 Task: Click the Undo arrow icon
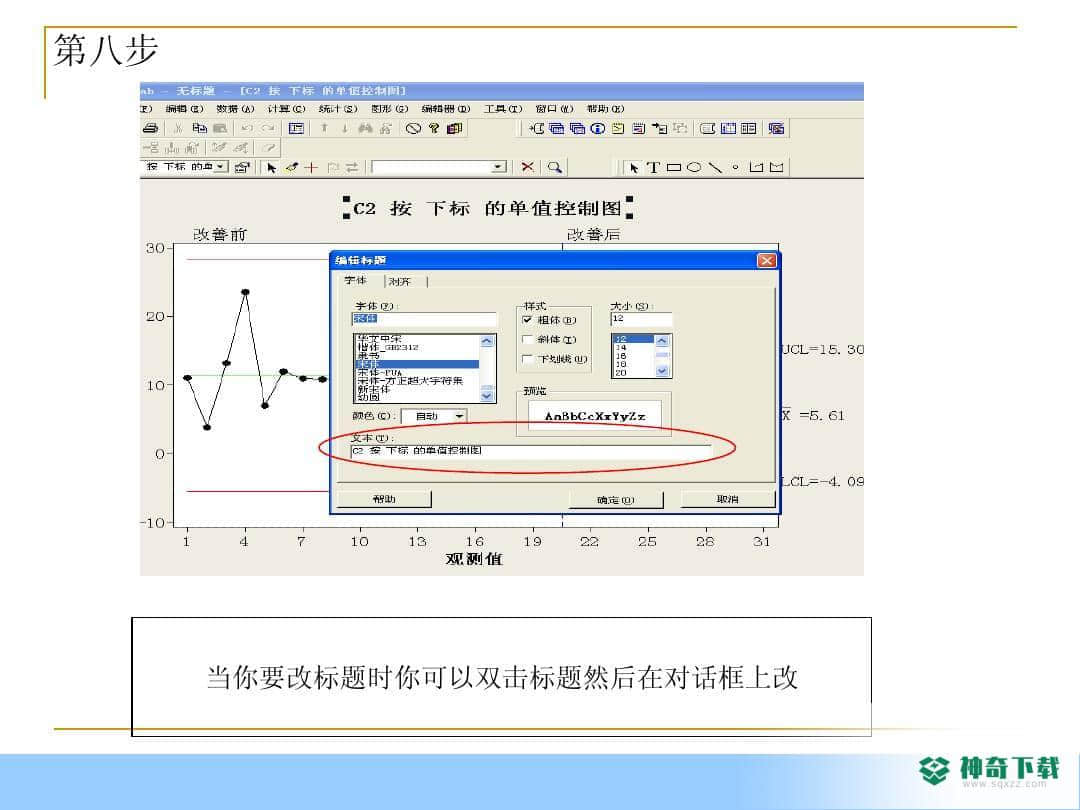tap(247, 128)
